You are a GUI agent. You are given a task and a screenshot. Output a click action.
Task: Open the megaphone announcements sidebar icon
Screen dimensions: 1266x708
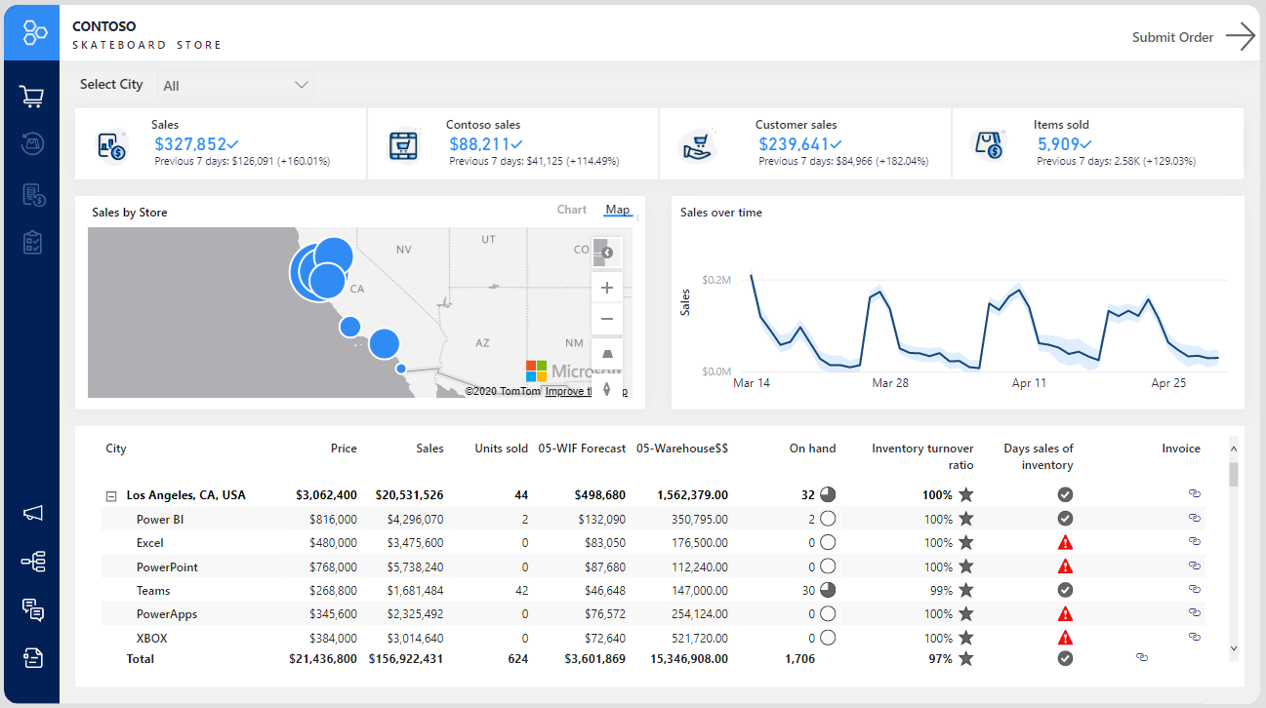tap(33, 513)
